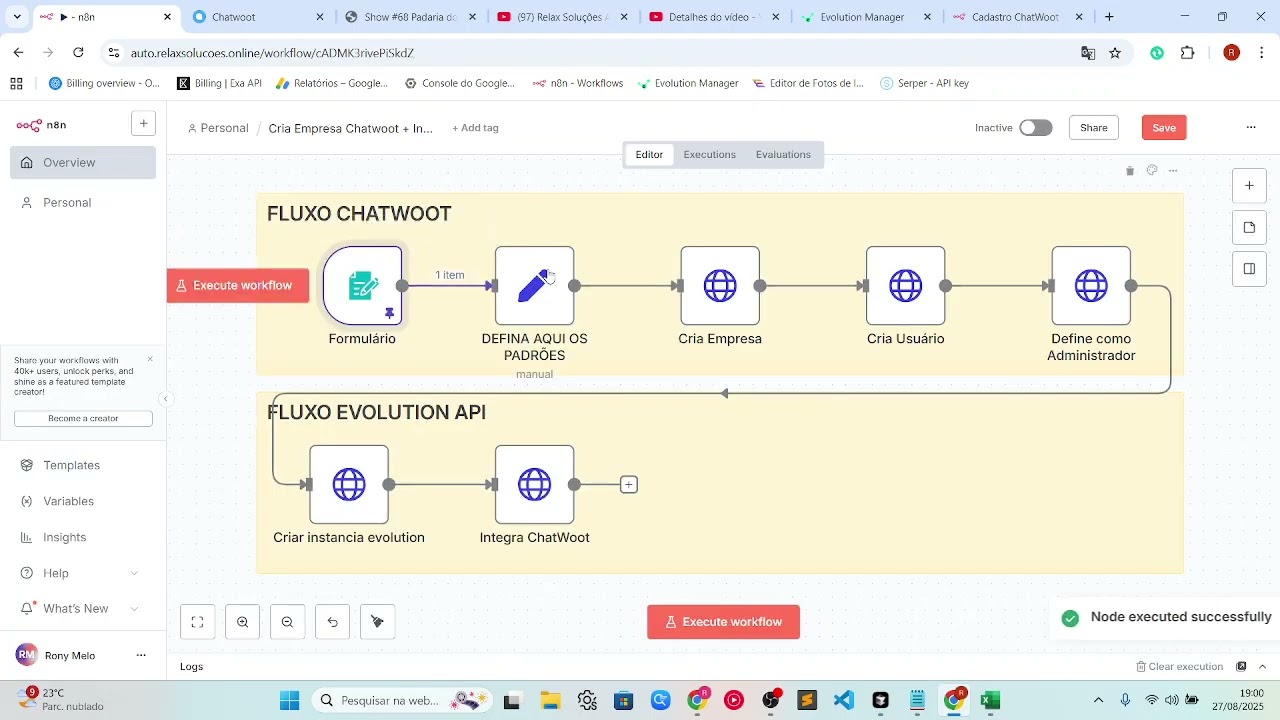Expand the What's New section
Viewport: 1280px width, 720px height.
[x=134, y=609]
